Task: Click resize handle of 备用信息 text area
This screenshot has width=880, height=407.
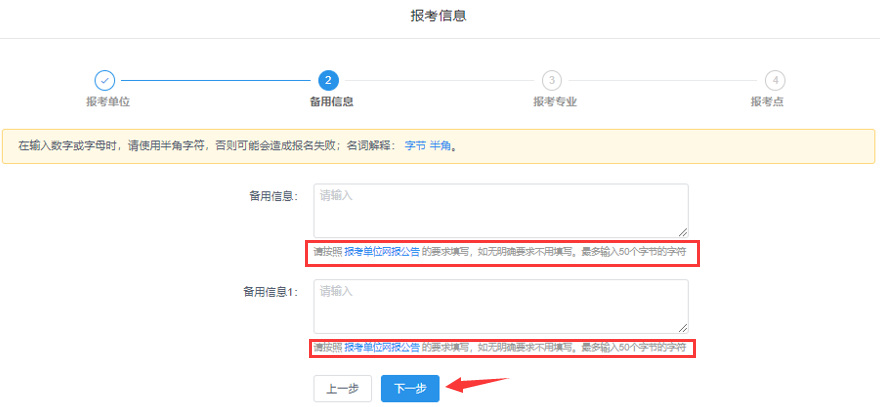Action: point(683,231)
